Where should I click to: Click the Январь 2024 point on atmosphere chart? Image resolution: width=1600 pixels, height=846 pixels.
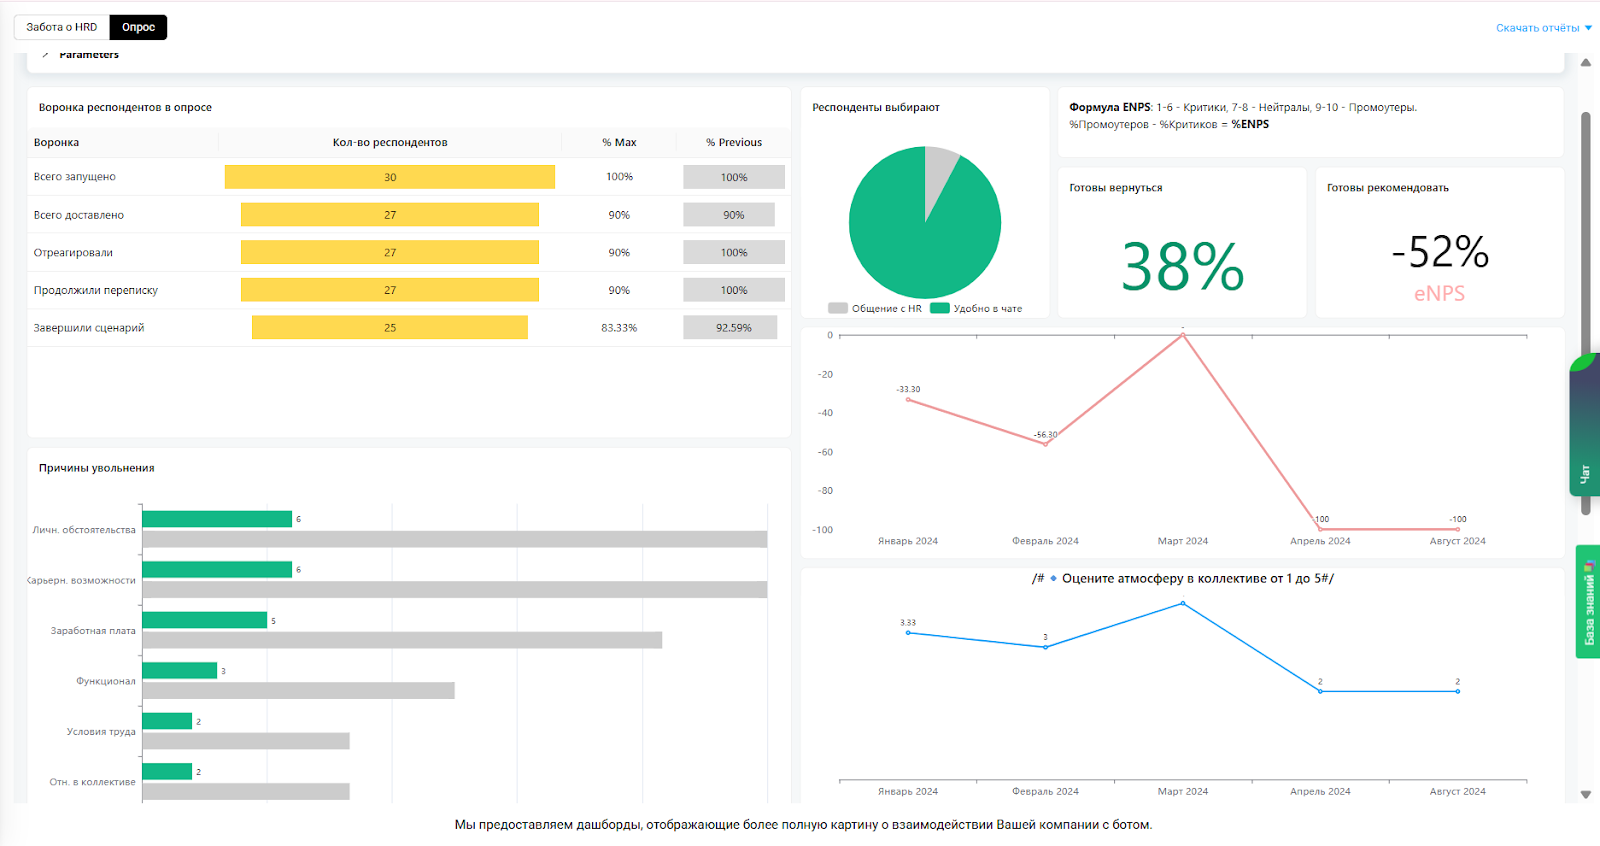[x=908, y=633]
